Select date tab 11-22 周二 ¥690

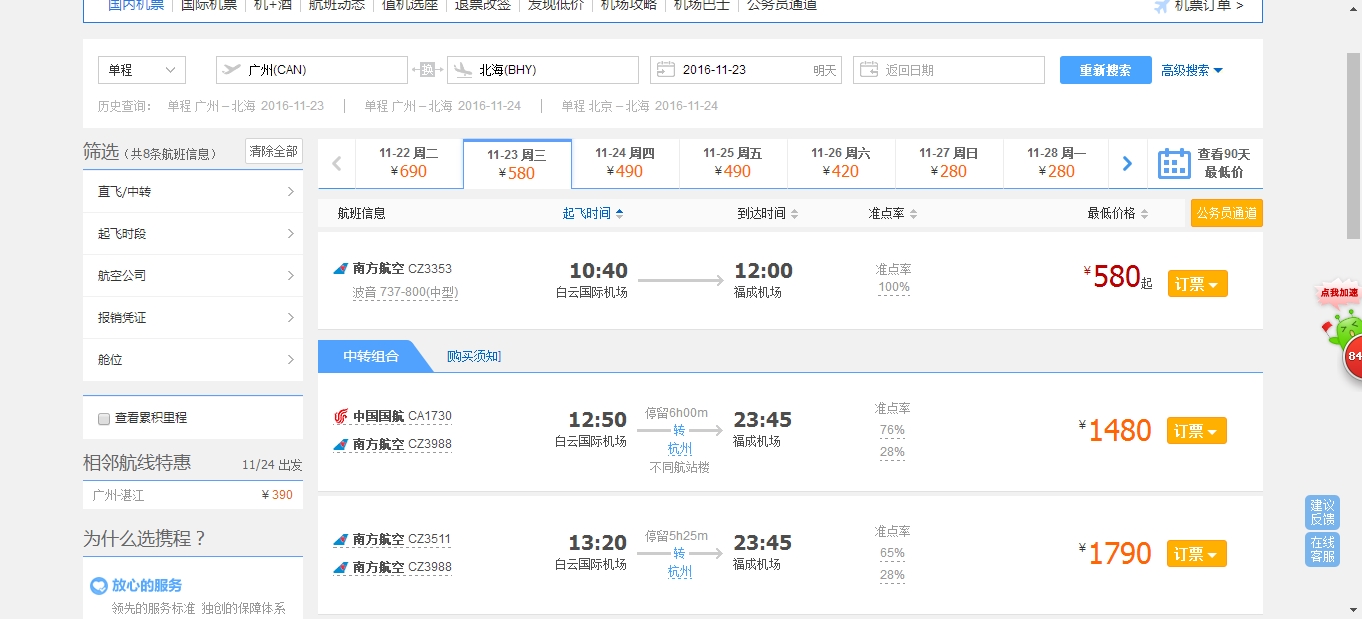coord(408,163)
